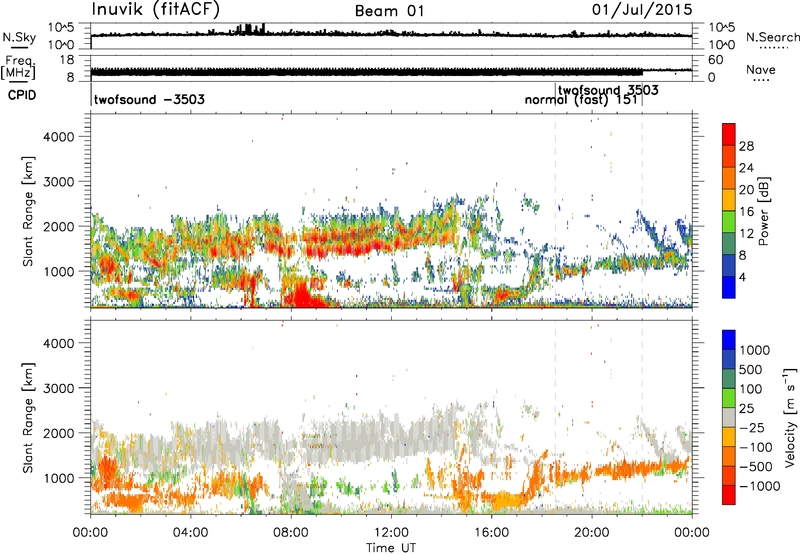Select the 'Freq. [MHz]' axis label

(19, 68)
